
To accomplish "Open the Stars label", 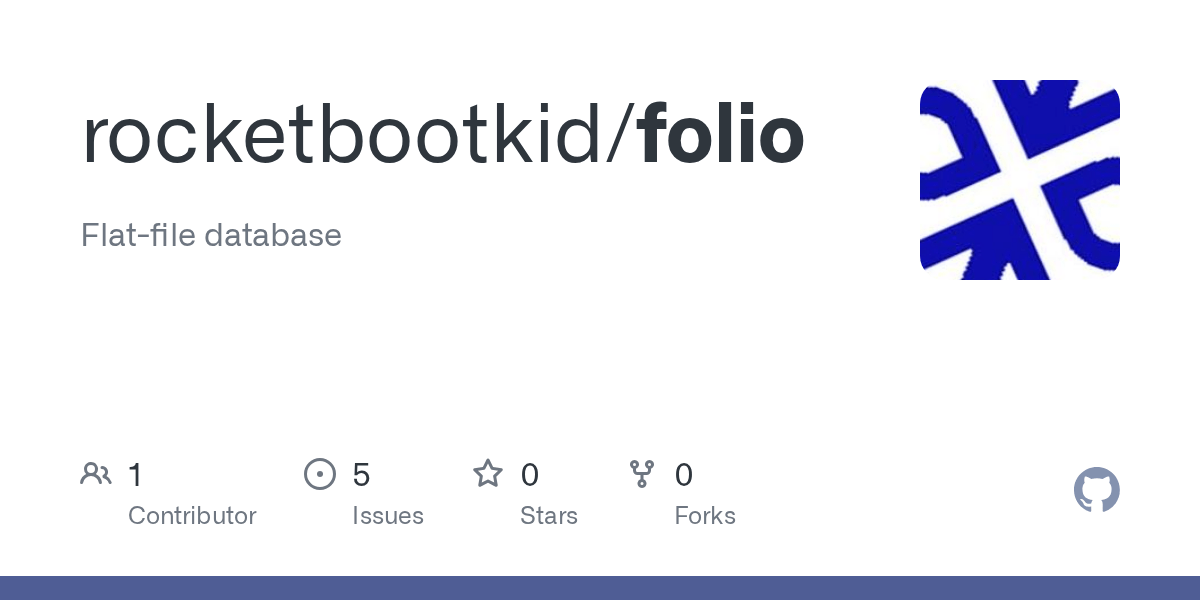I will [549, 516].
